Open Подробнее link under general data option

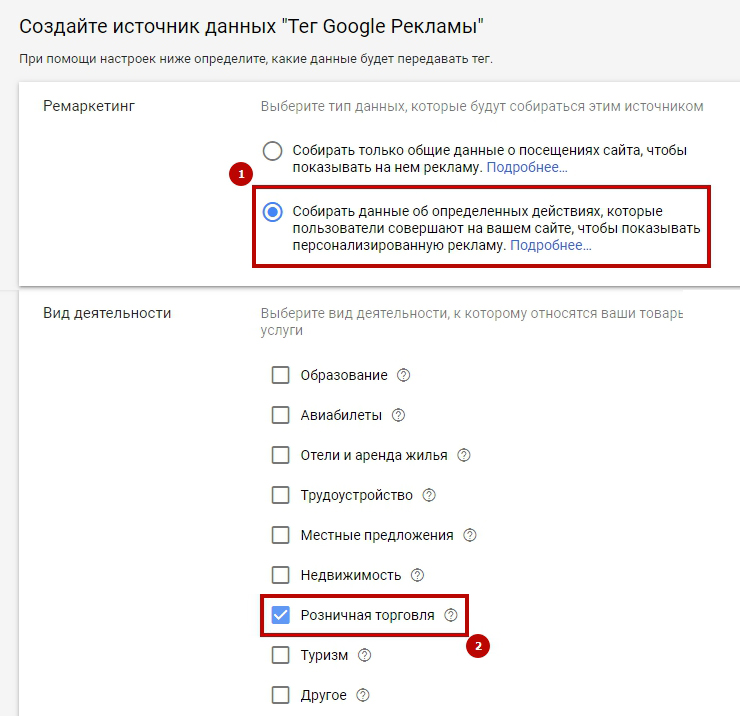coord(527,167)
